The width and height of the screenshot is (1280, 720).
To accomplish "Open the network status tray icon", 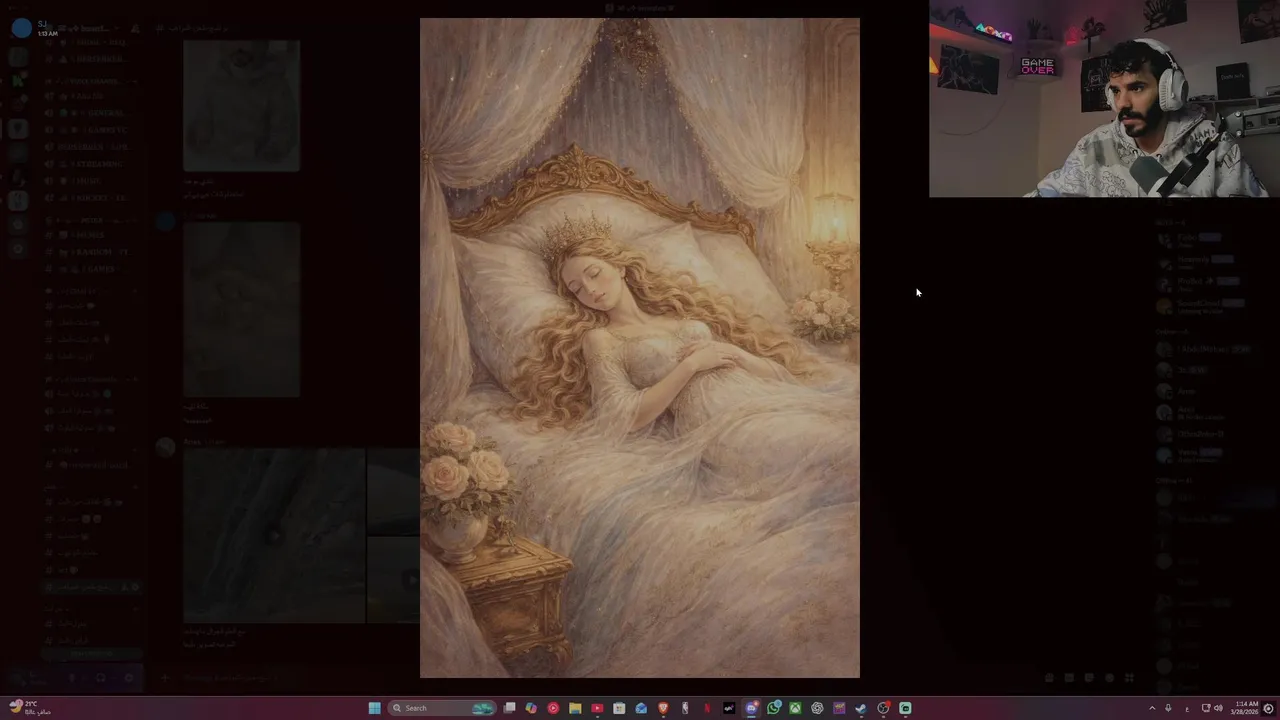I will (x=1206, y=708).
